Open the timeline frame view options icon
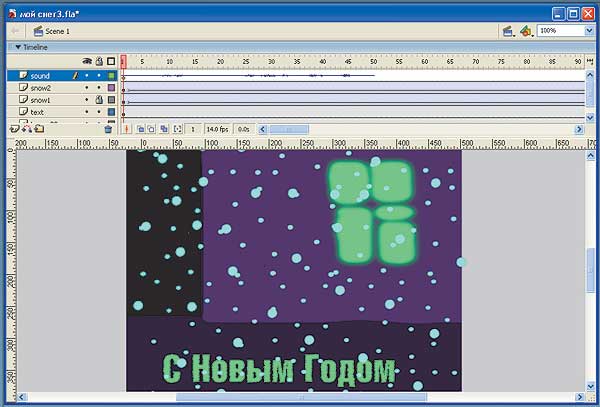 (x=590, y=61)
